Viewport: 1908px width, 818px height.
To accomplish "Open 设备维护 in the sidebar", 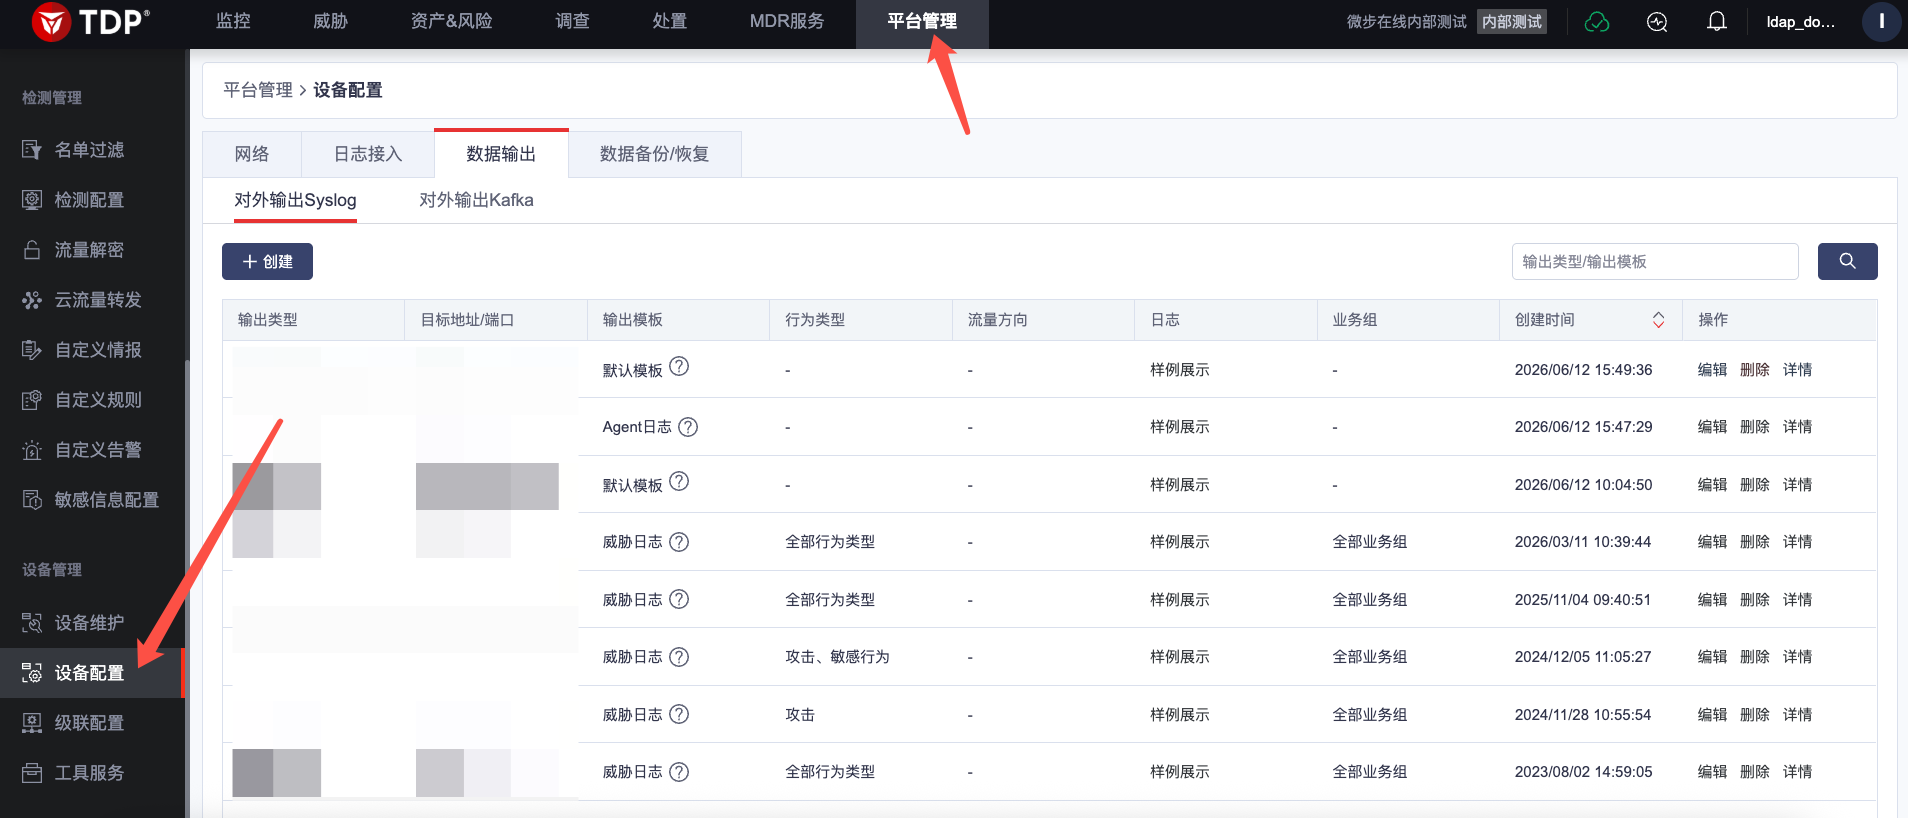I will [89, 623].
